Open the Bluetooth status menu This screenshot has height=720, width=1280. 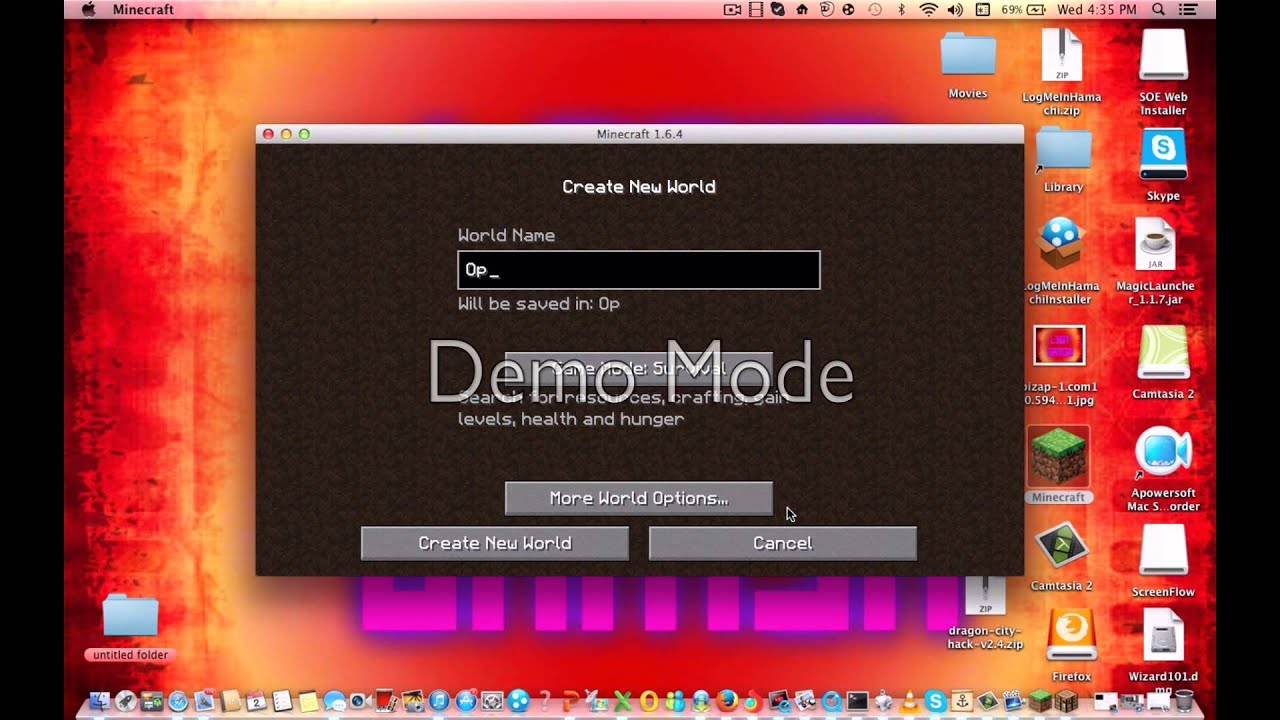point(901,9)
